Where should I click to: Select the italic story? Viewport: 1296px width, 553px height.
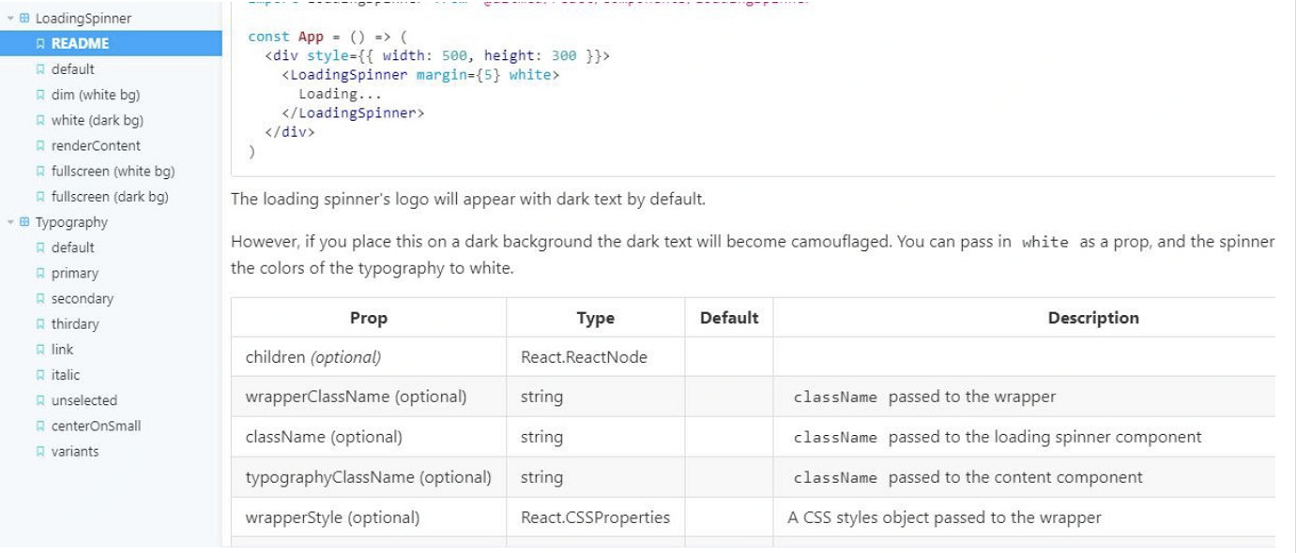[65, 375]
